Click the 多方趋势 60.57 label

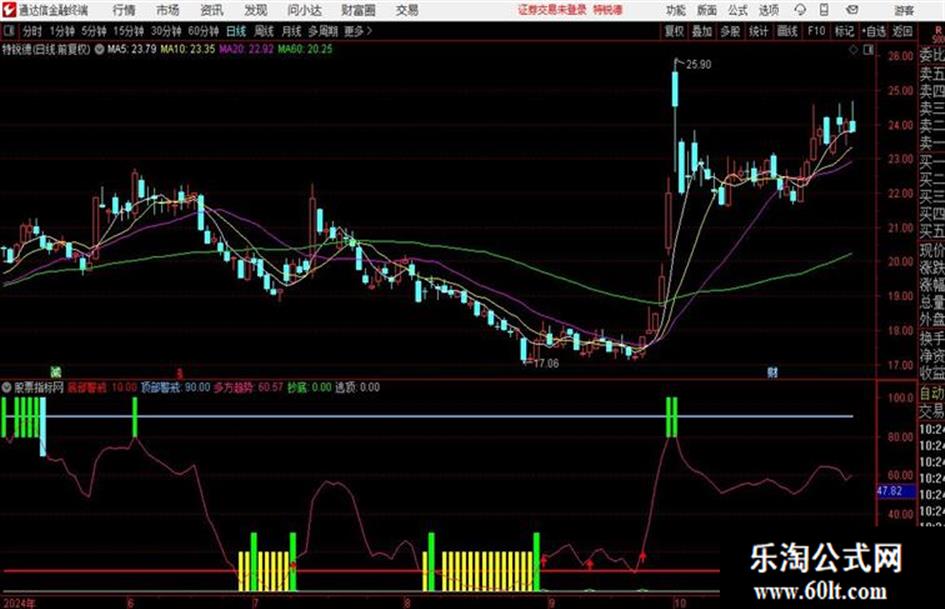[x=248, y=387]
